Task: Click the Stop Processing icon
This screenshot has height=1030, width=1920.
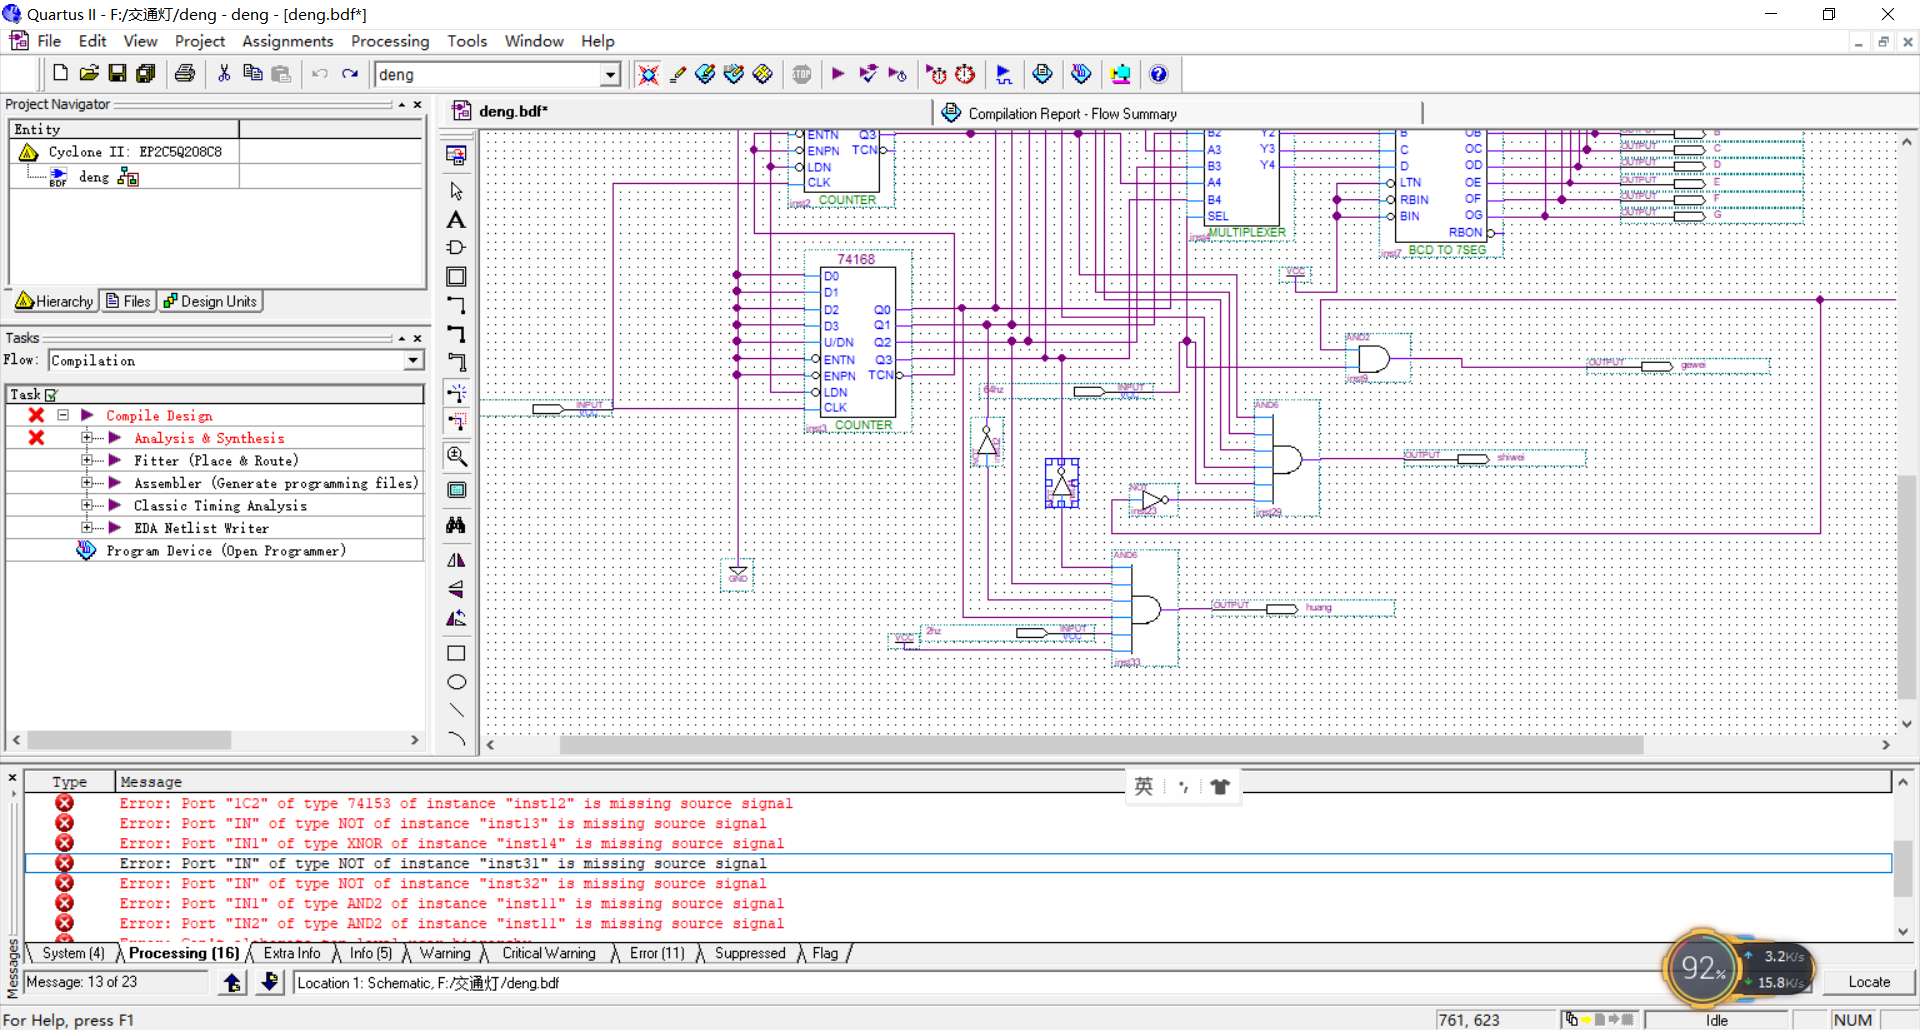Action: point(802,73)
